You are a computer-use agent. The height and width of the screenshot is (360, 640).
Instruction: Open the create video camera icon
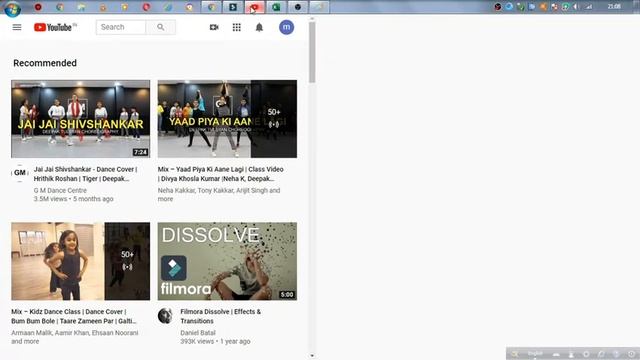pyautogui.click(x=214, y=27)
